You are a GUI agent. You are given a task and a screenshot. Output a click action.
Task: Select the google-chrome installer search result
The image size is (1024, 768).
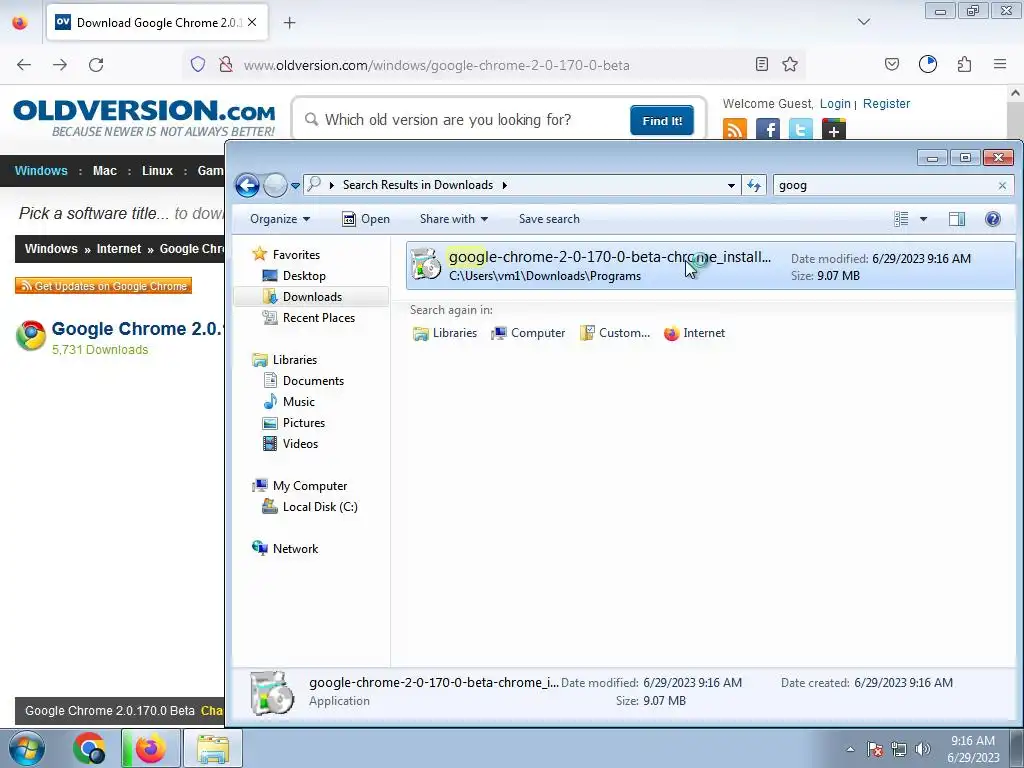click(x=711, y=266)
